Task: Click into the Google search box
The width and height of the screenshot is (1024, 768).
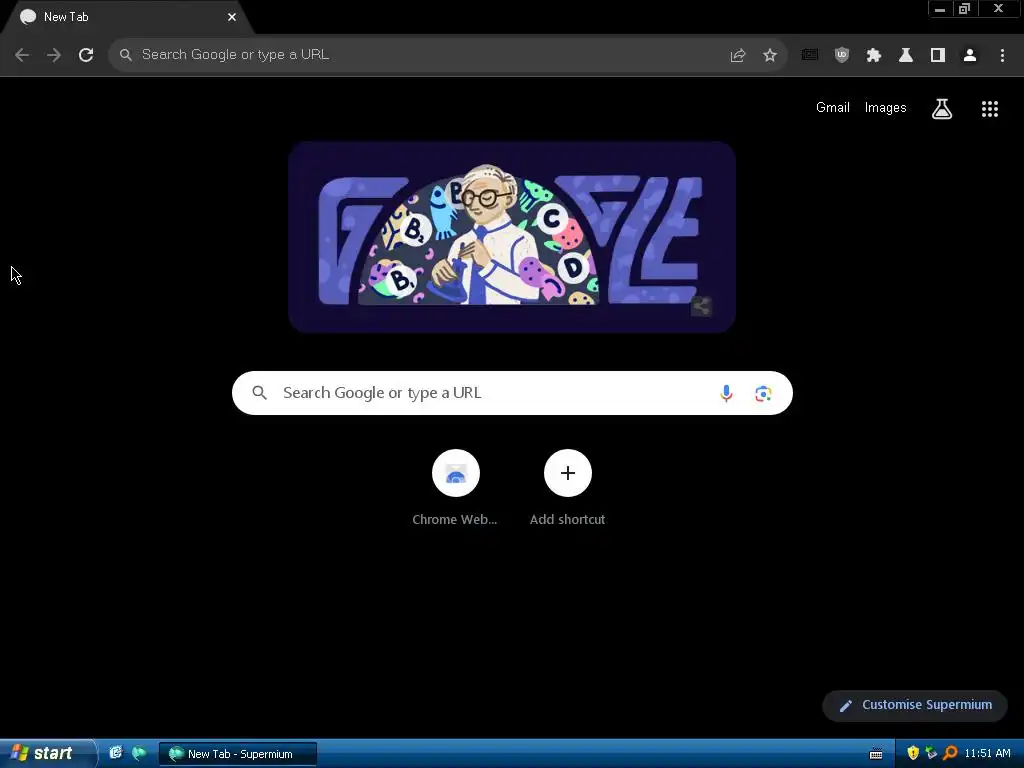Action: coord(512,392)
